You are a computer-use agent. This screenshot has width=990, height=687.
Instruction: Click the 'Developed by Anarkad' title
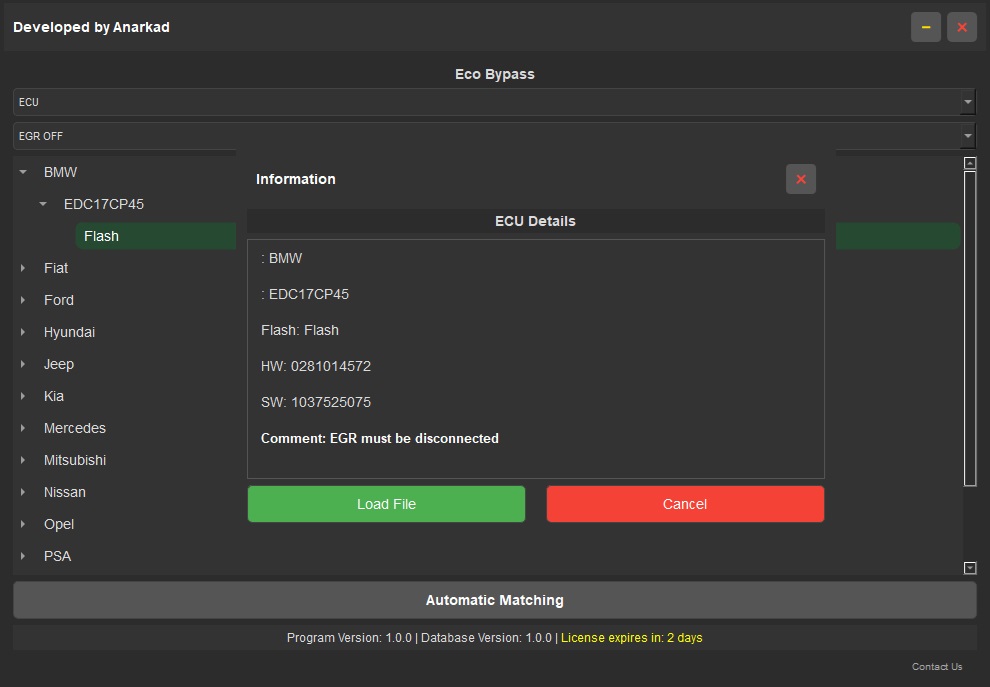pyautogui.click(x=91, y=27)
